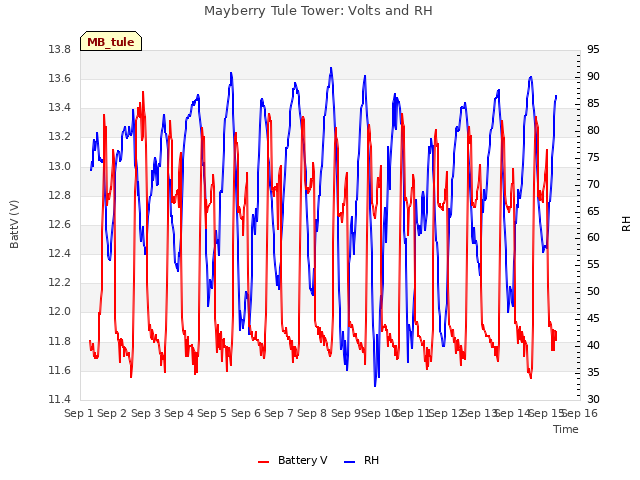Viewport: 640px width, 480px height.
Task: Click the 13.0 voltage tick label
Action: tap(60, 166)
